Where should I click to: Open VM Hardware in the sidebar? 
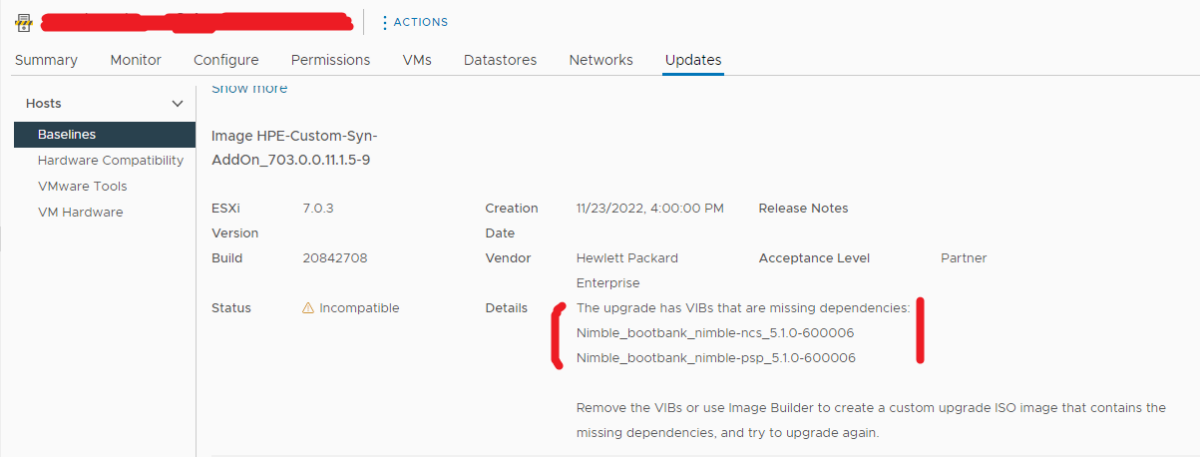click(x=80, y=212)
